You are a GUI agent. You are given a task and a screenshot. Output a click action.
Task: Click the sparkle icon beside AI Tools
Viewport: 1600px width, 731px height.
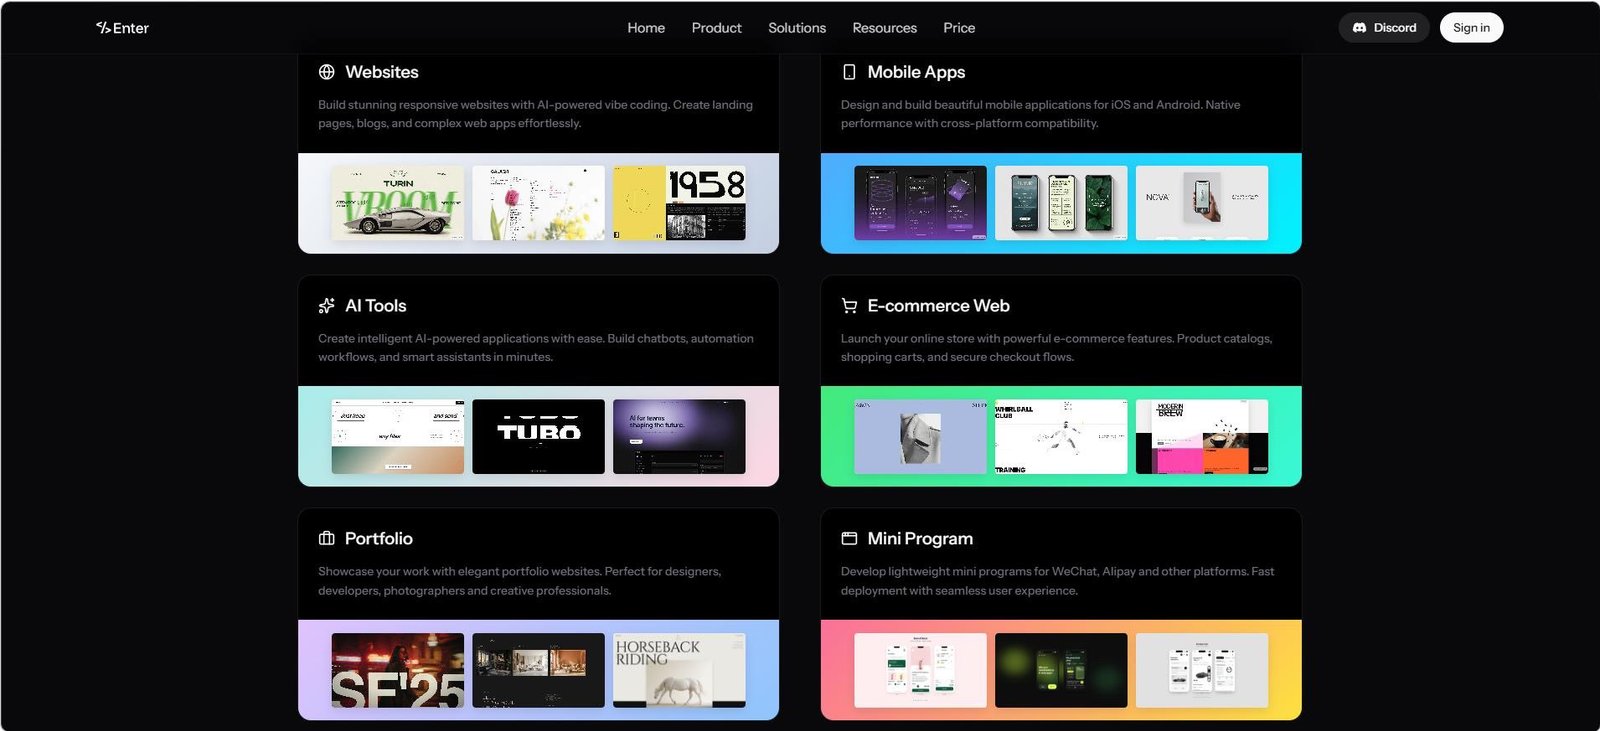pyautogui.click(x=326, y=306)
